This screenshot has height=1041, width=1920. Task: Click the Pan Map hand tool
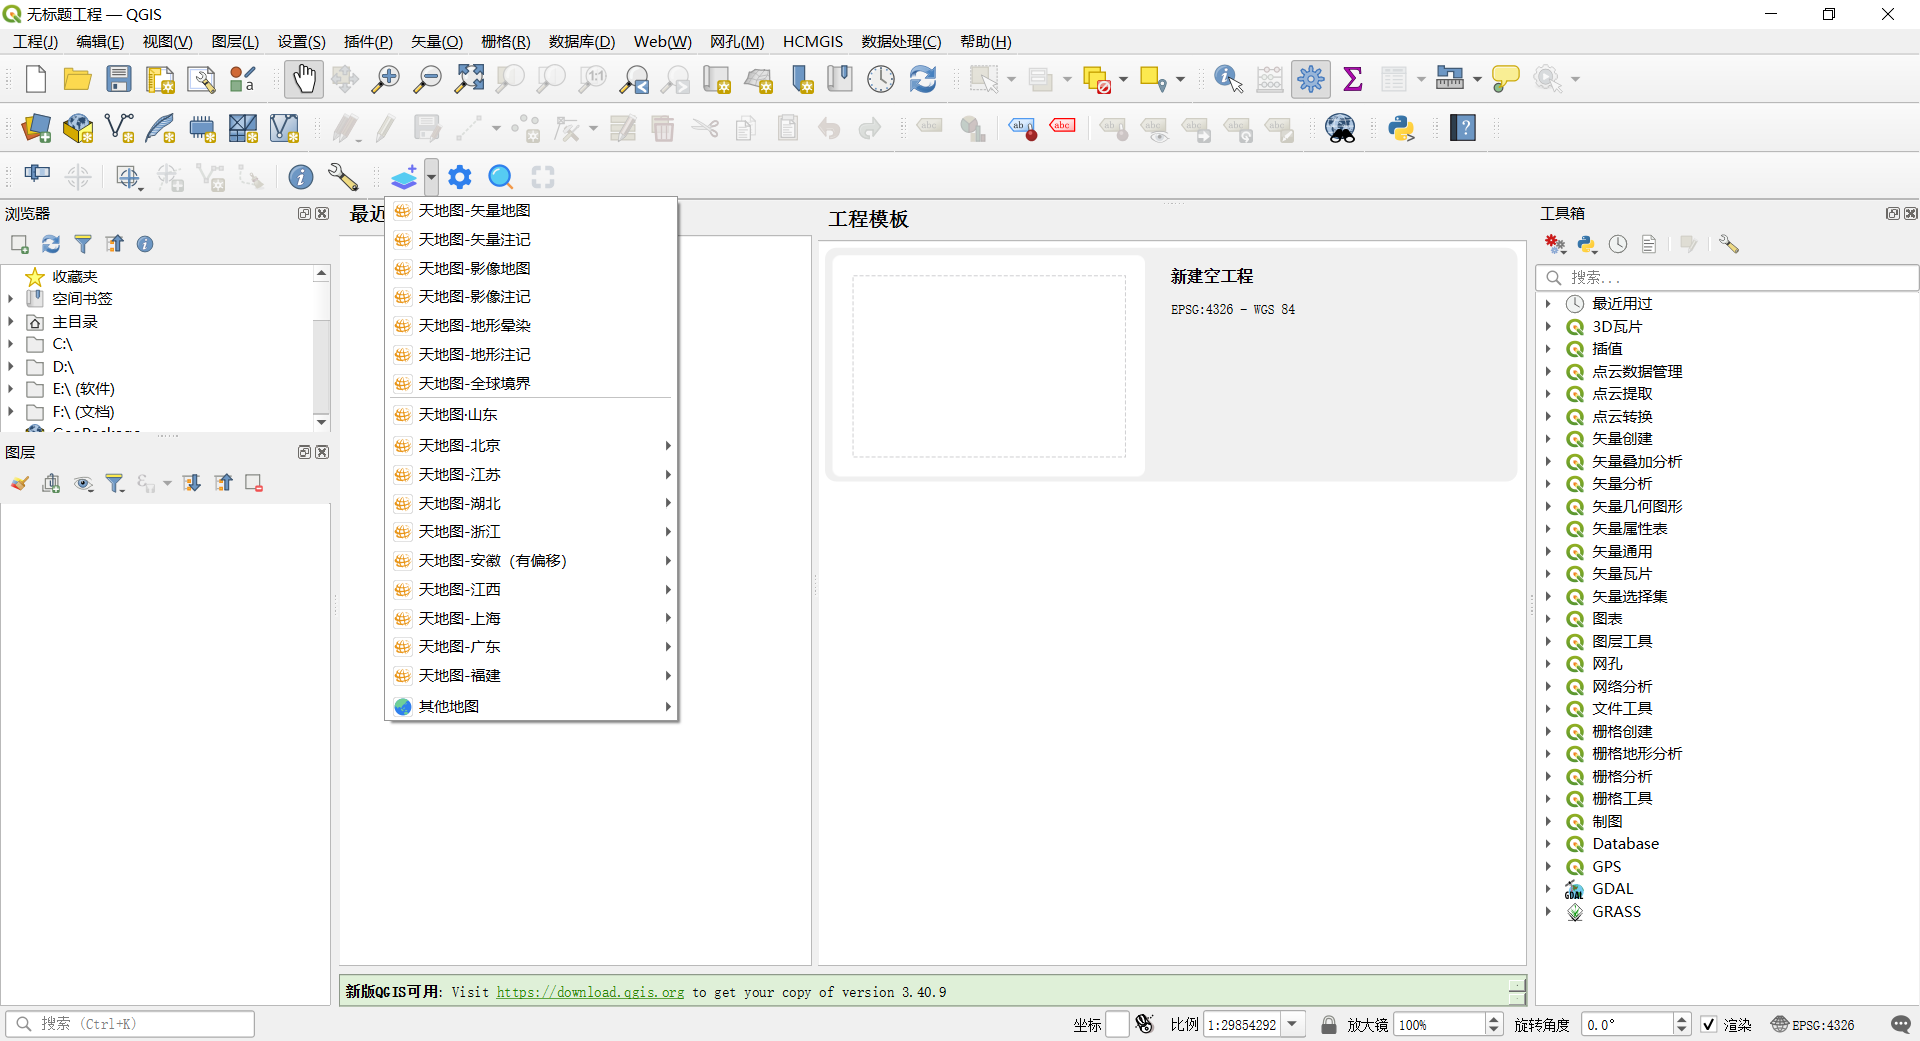tap(304, 79)
